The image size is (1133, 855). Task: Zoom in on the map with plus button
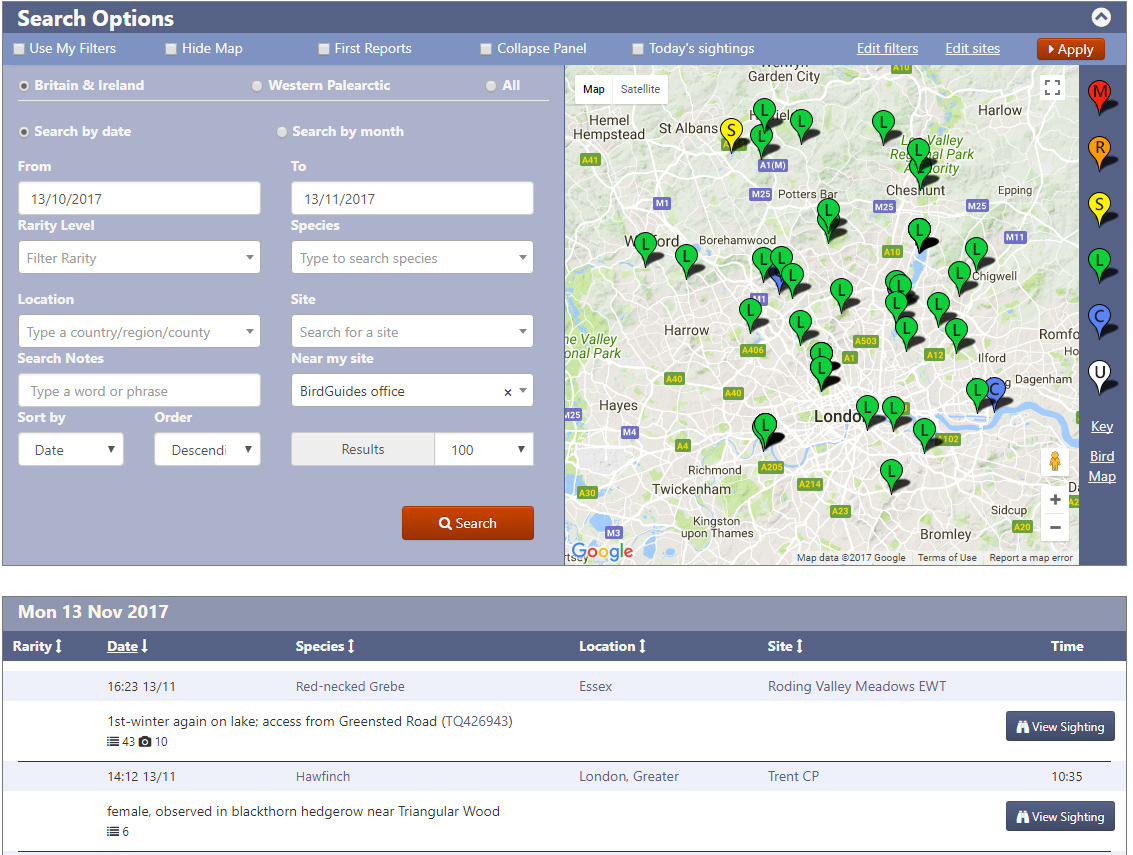tap(1055, 499)
